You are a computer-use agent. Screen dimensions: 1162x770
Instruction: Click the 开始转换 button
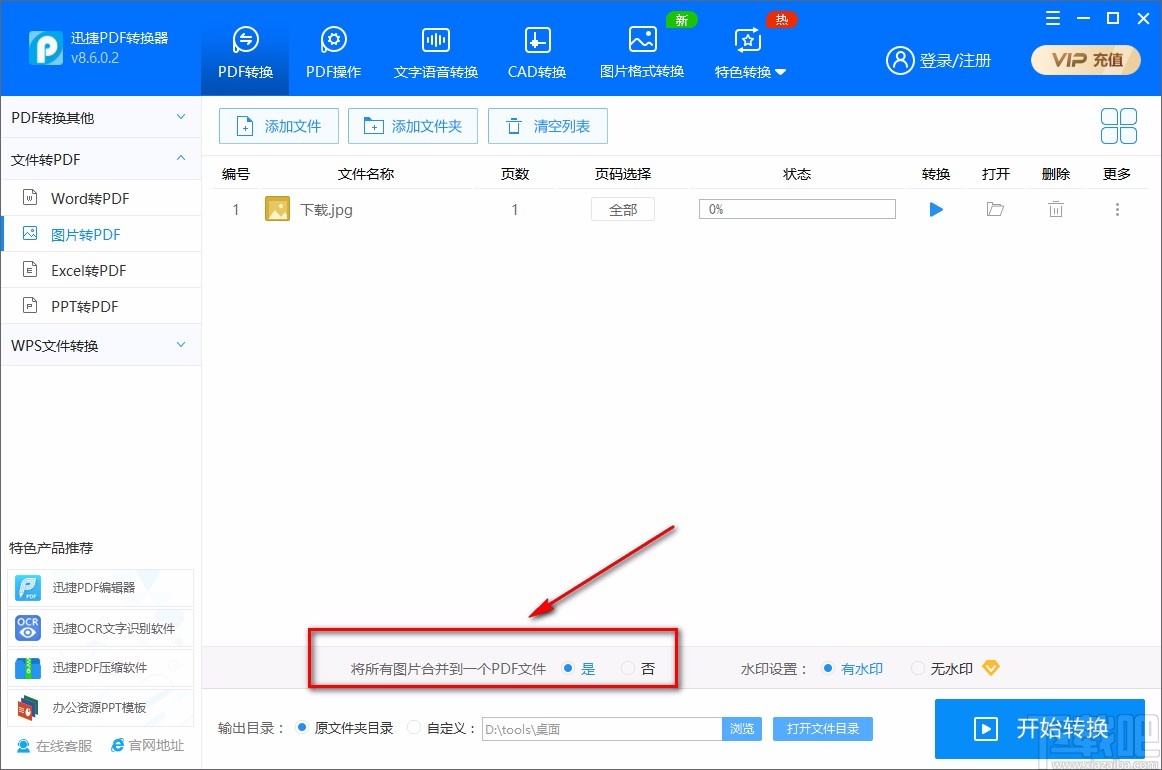pos(1039,729)
